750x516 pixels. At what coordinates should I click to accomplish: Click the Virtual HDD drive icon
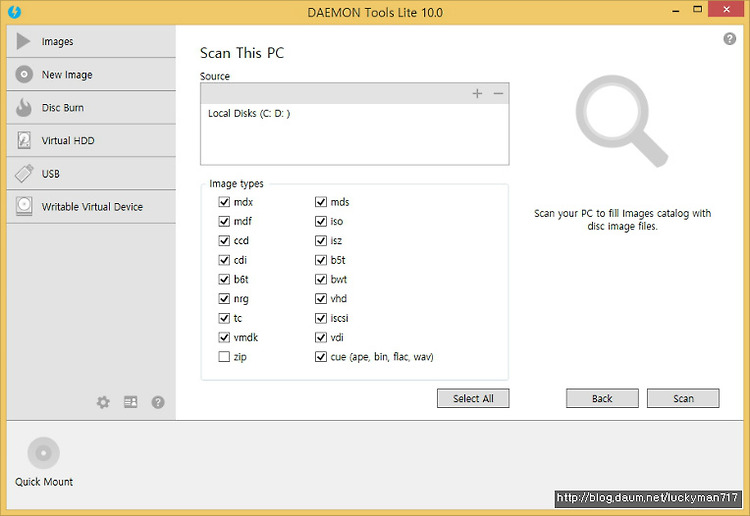point(24,140)
